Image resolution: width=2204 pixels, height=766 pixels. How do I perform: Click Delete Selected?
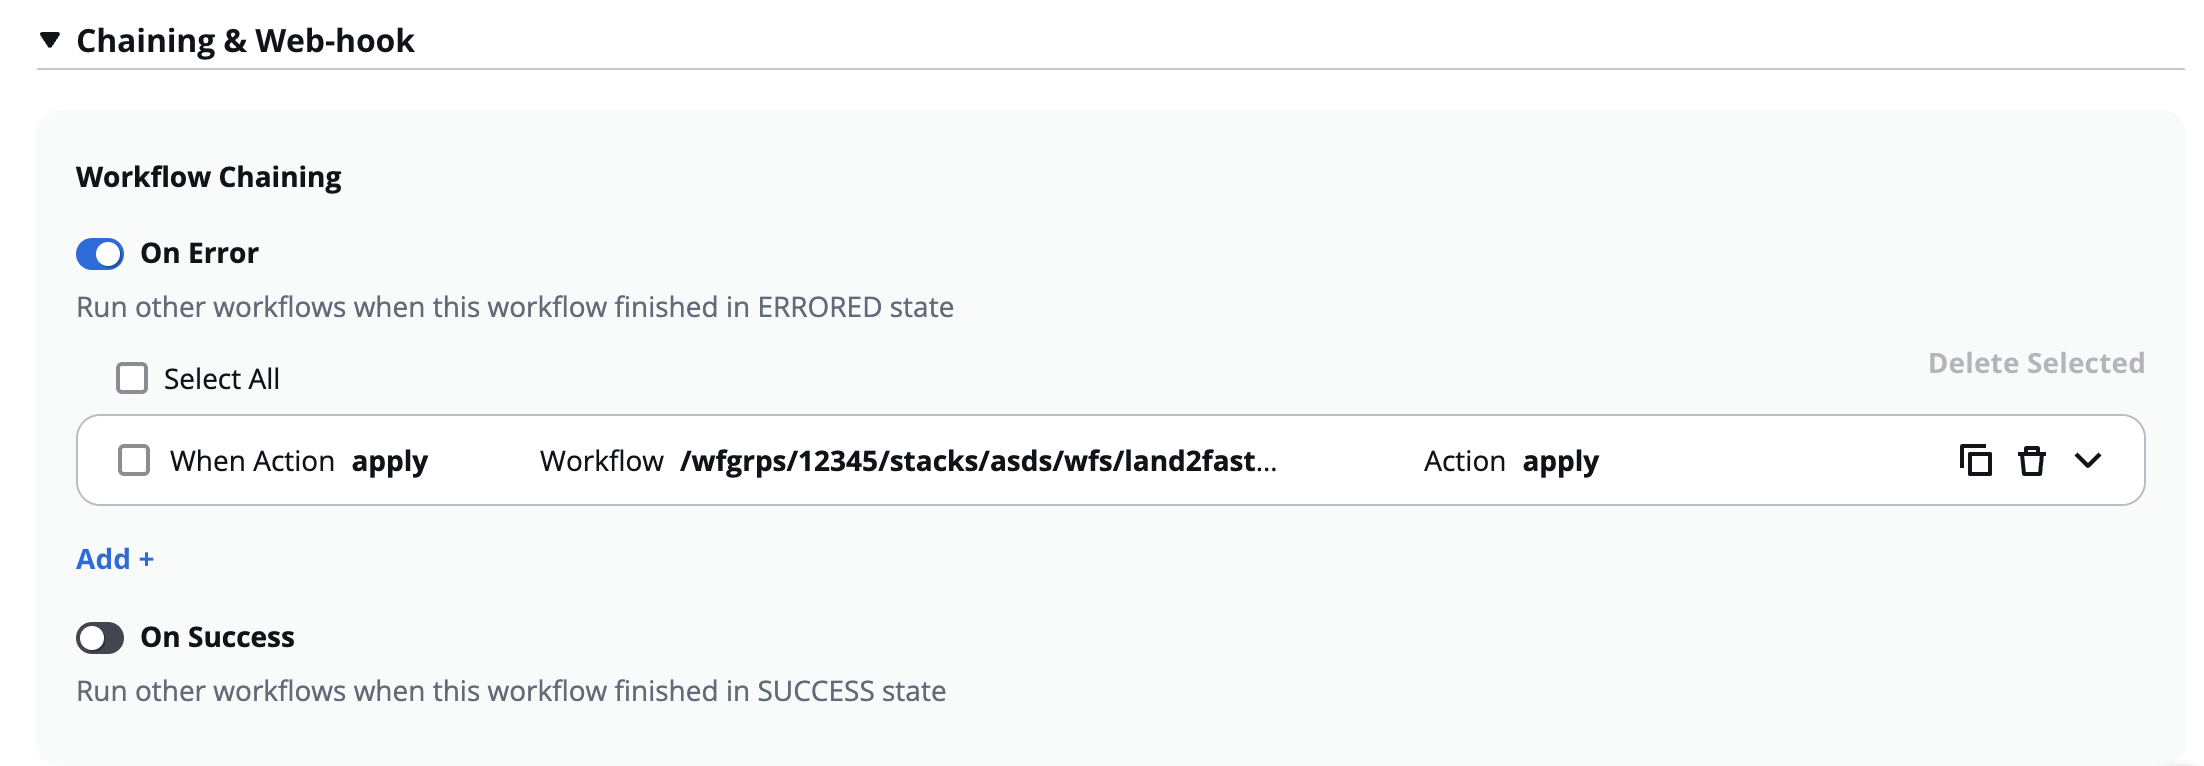click(2036, 363)
